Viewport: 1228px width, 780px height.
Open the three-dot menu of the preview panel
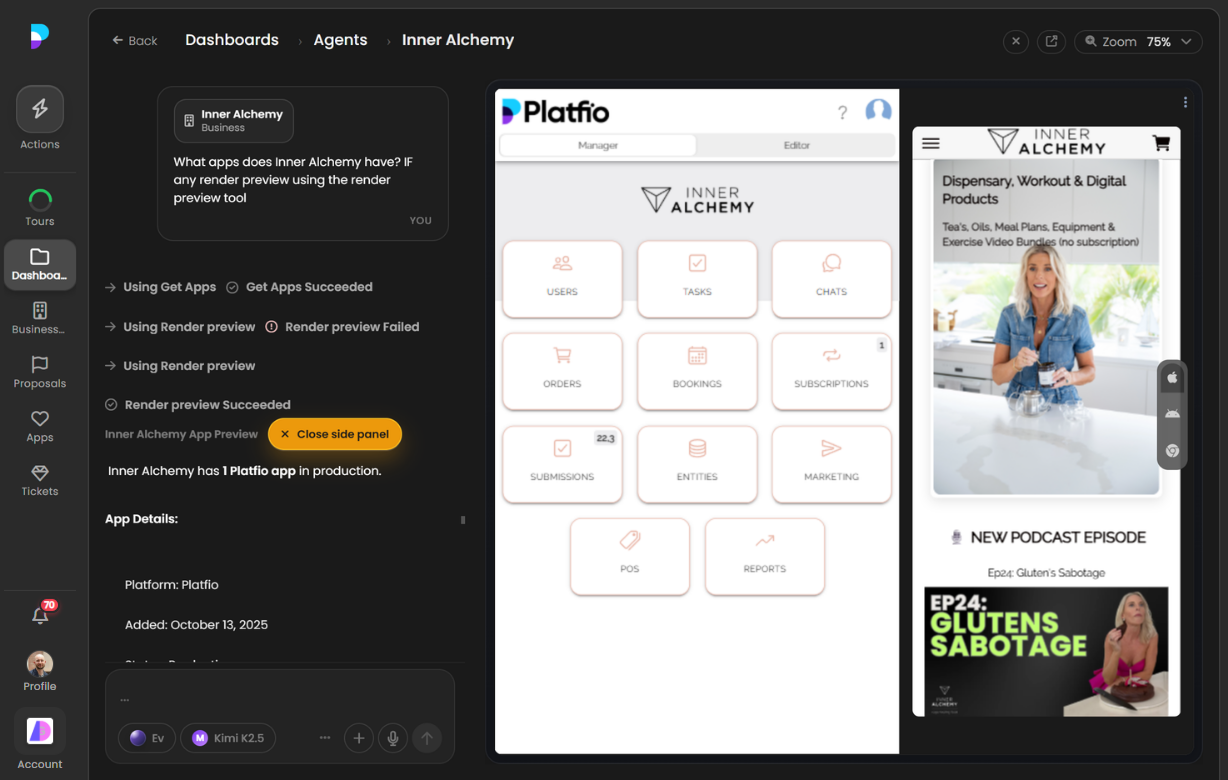coord(1185,102)
